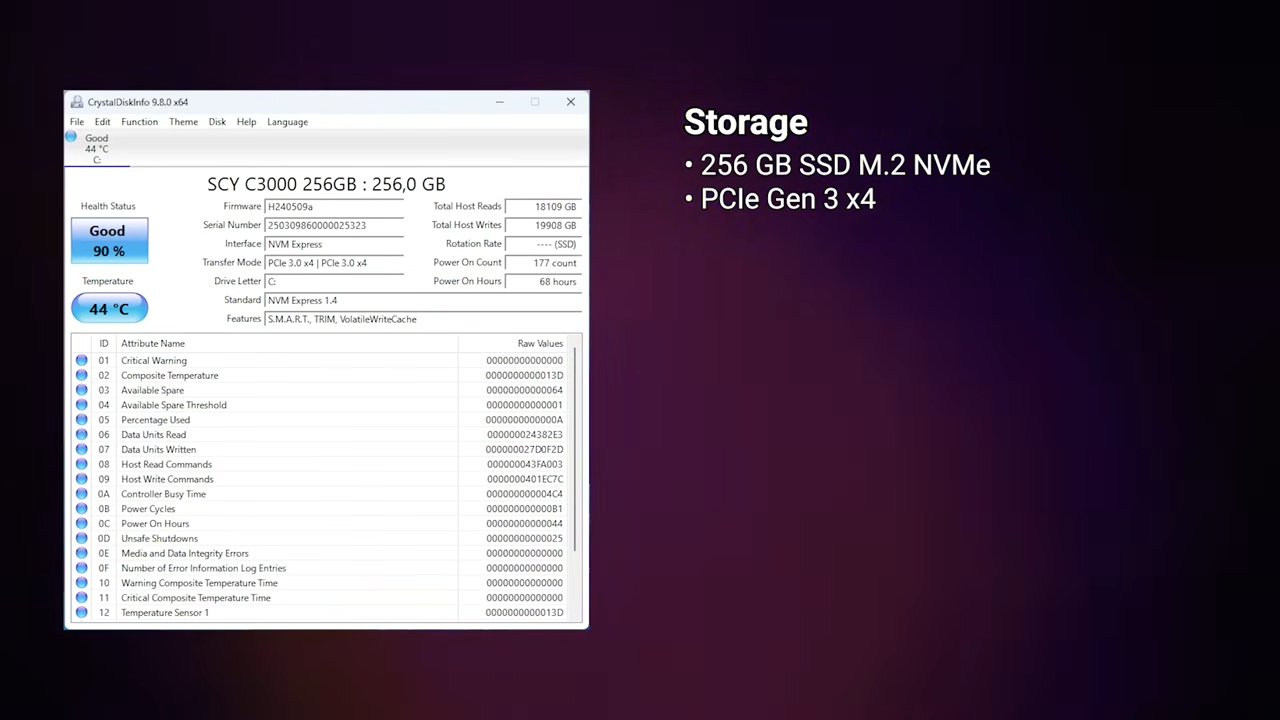Click the Standard NVM Express 1.4 field

[x=423, y=300]
